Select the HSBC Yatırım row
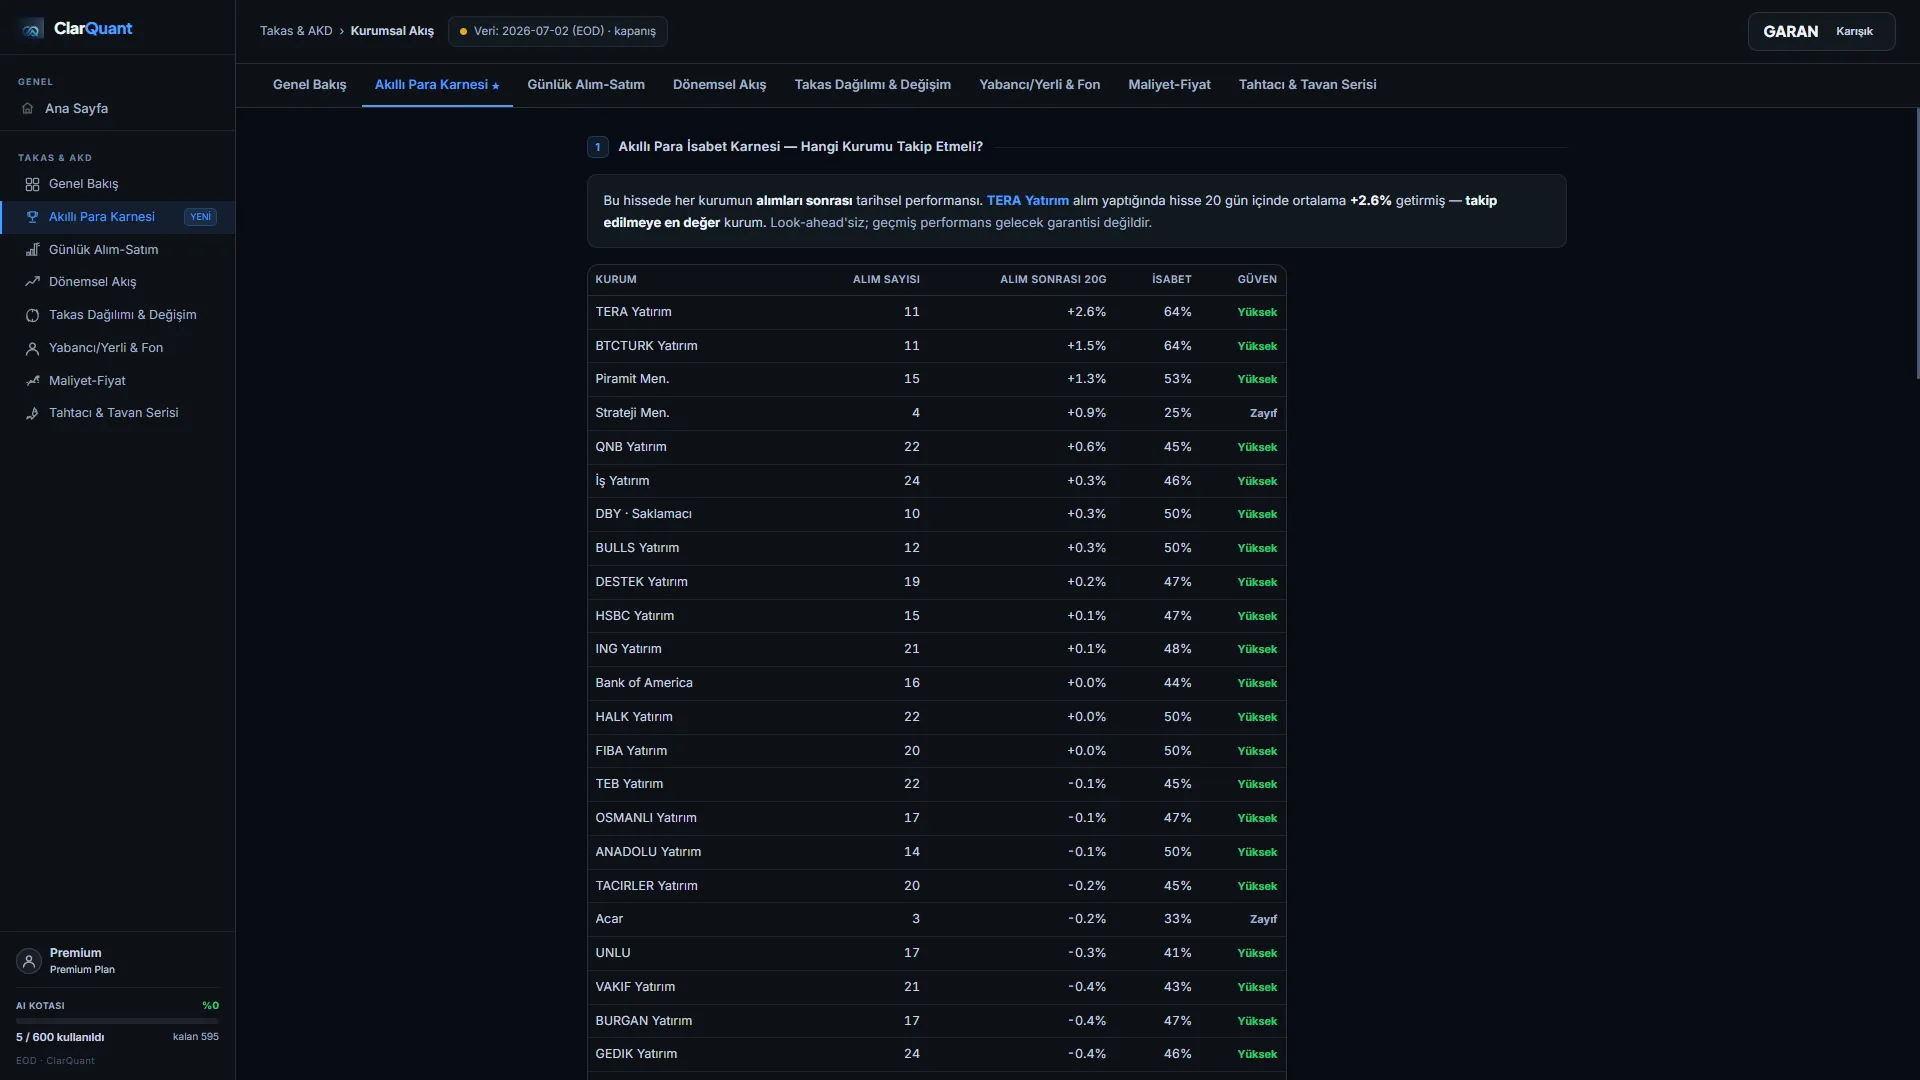The image size is (1920, 1080). pos(936,616)
